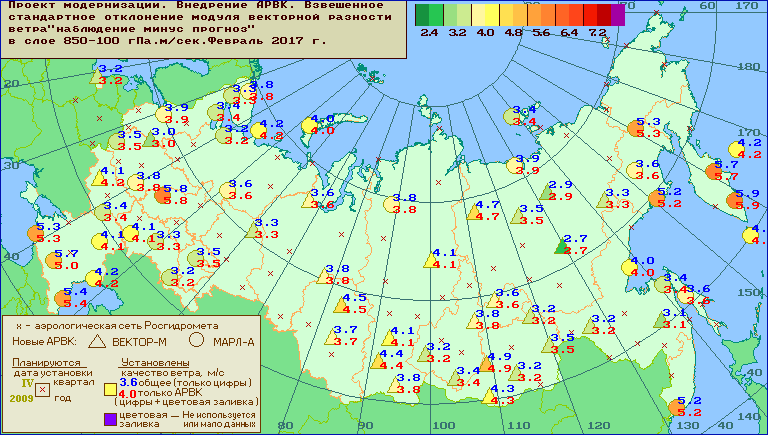Image resolution: width=768 pixels, height=435 pixels.
Task: Click the triangle station marked 4.9
Action: click(x=486, y=364)
